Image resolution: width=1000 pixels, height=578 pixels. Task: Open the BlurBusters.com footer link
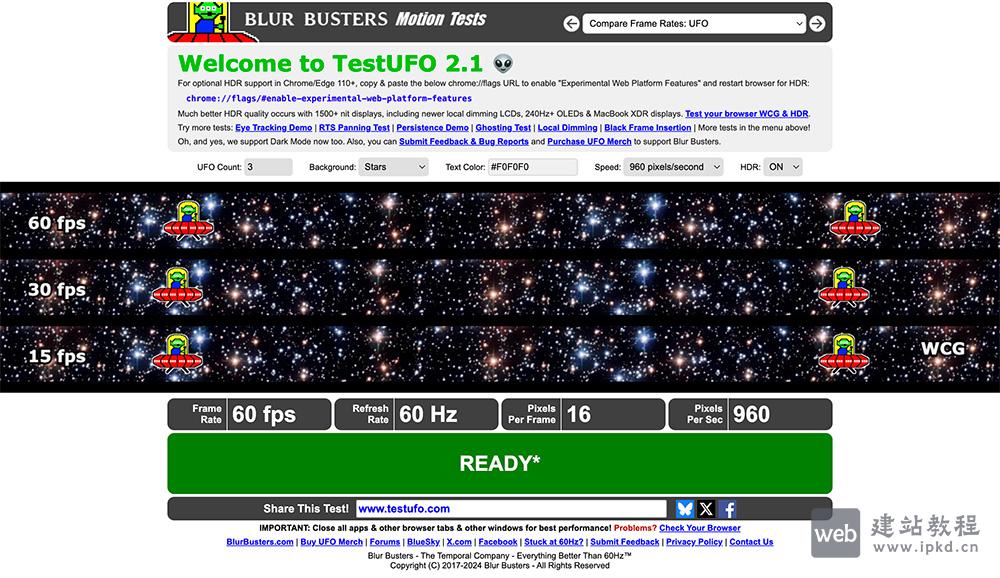pos(260,542)
